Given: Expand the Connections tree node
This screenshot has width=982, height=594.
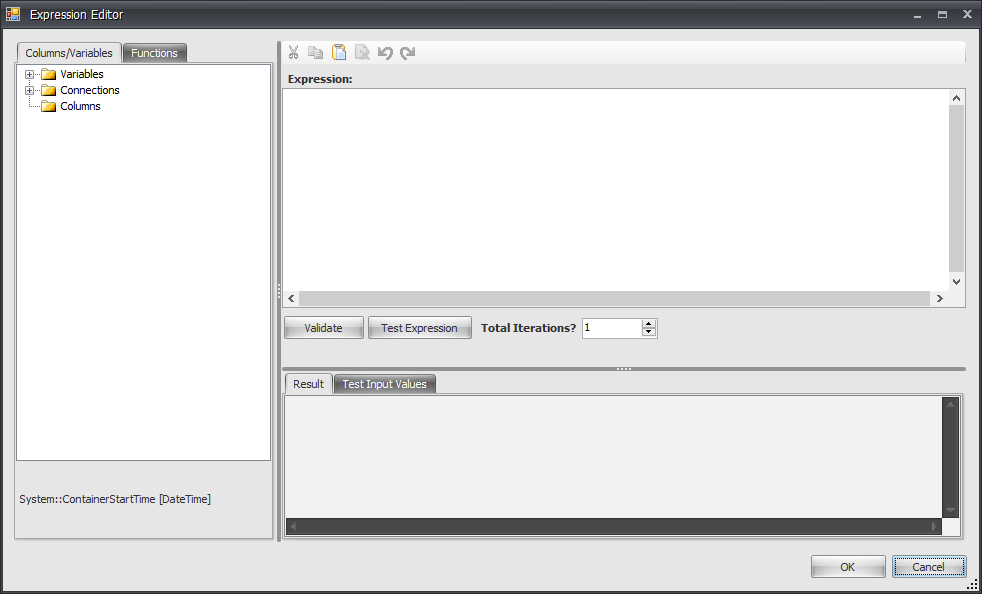Looking at the screenshot, I should [29, 90].
